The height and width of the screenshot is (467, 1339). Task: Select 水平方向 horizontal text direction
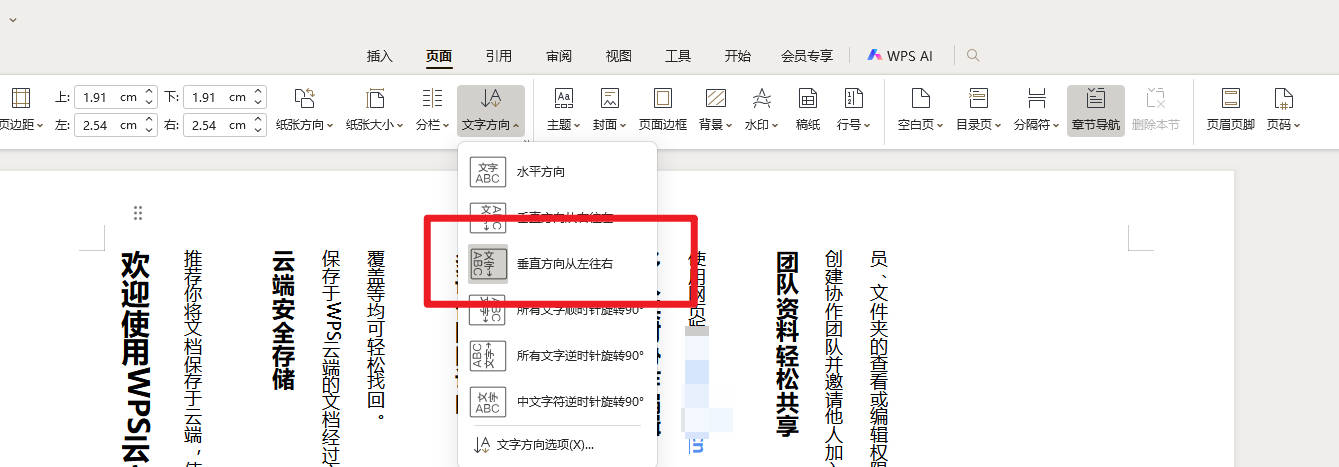coord(557,172)
